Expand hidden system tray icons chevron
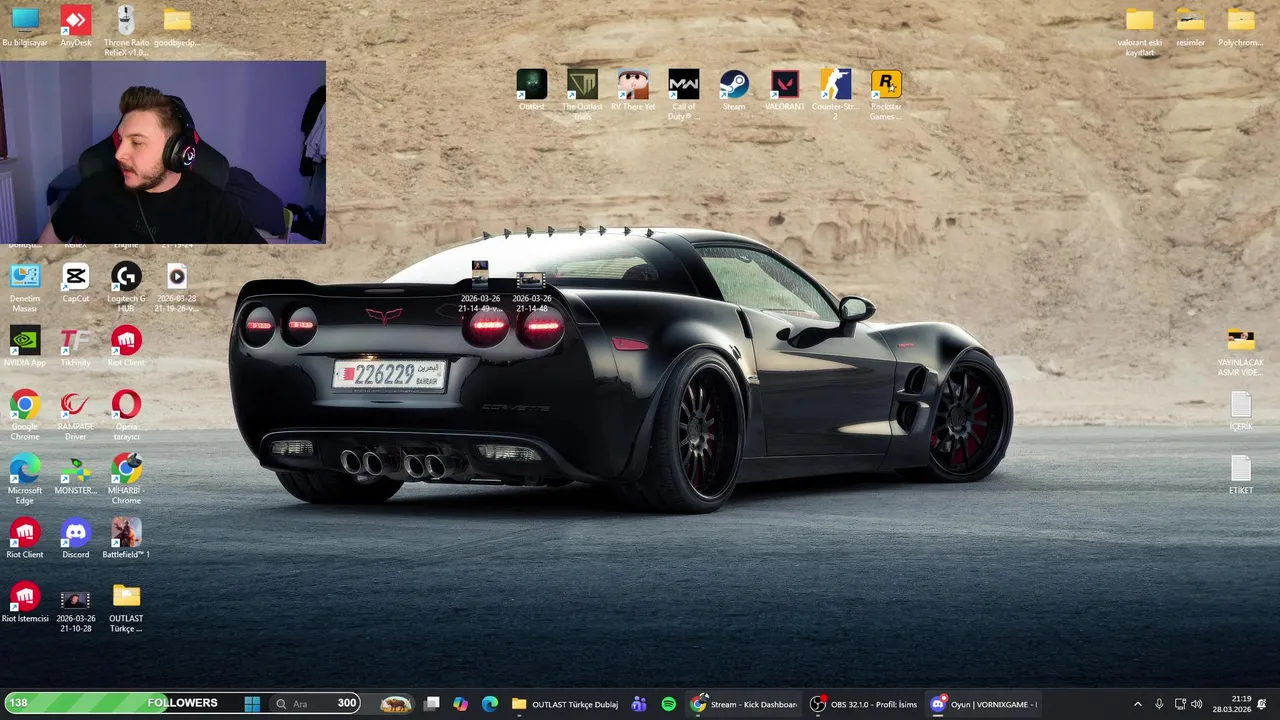The width and height of the screenshot is (1280, 720). pyautogui.click(x=1137, y=704)
